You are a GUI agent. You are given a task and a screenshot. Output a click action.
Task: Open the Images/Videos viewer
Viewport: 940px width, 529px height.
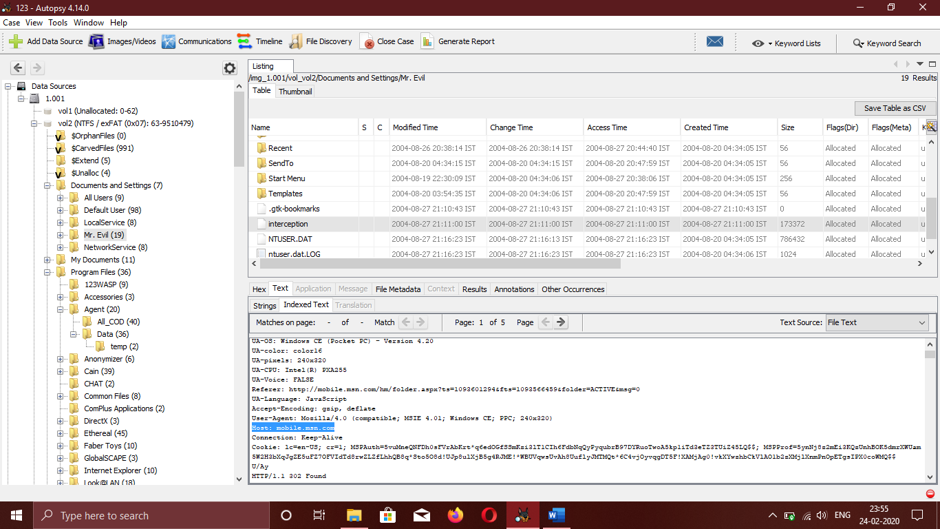[97, 42]
